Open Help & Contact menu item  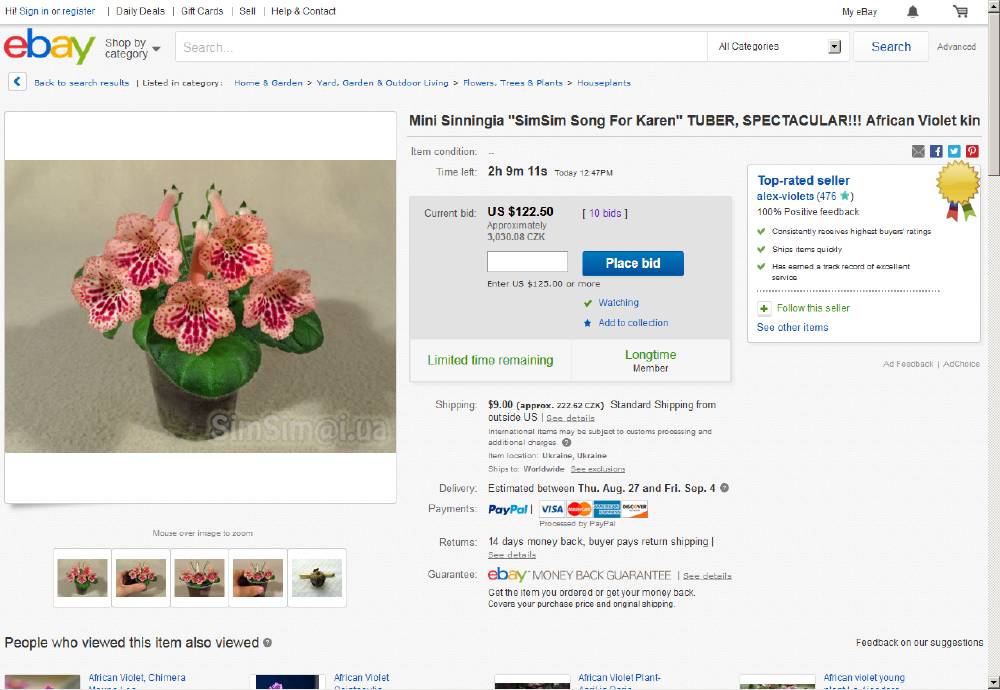[303, 11]
